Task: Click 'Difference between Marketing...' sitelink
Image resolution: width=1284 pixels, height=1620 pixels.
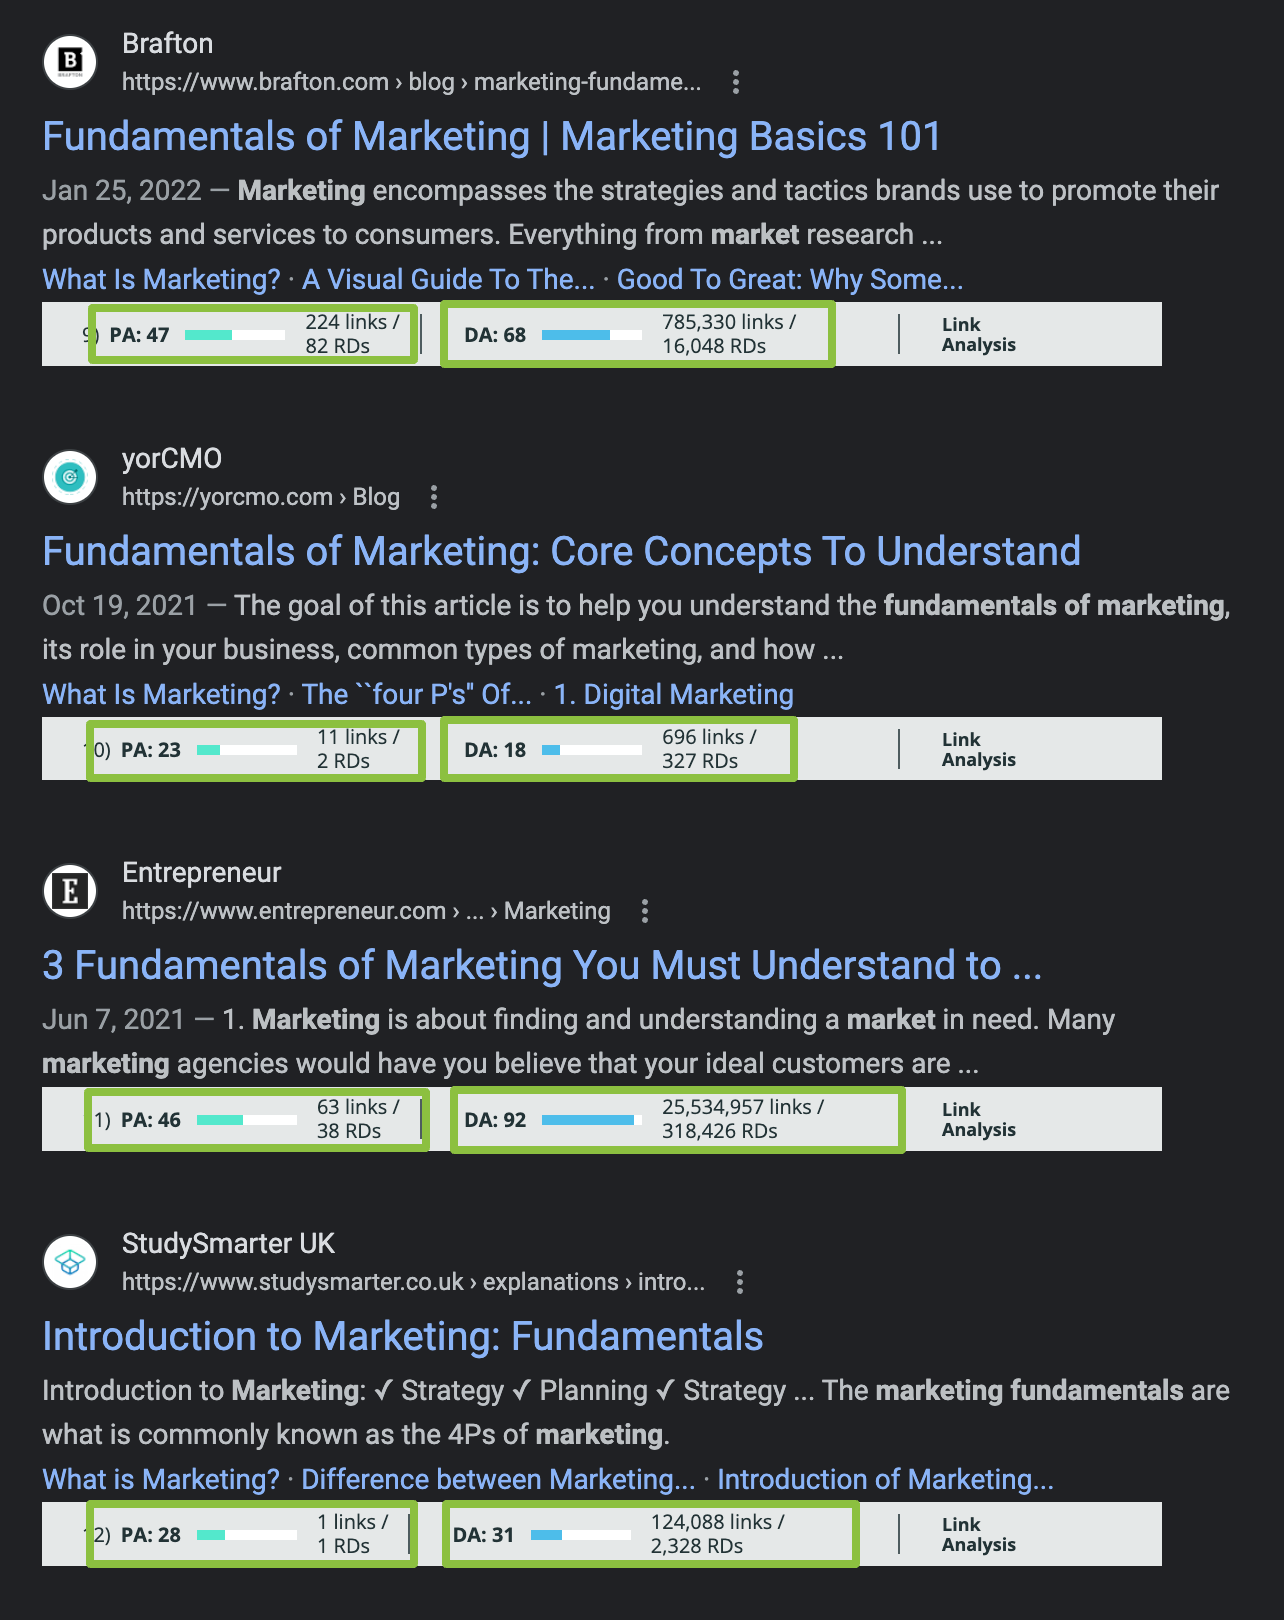Action: click(498, 1480)
